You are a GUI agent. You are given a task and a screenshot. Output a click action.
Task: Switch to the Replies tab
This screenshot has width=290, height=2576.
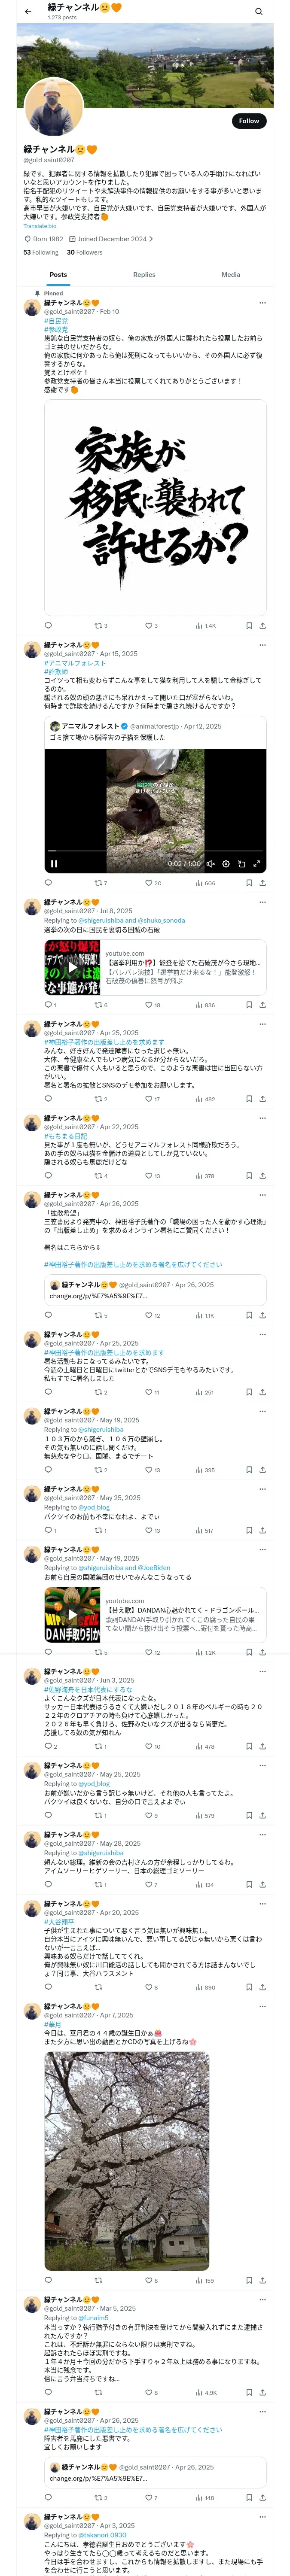(x=144, y=274)
